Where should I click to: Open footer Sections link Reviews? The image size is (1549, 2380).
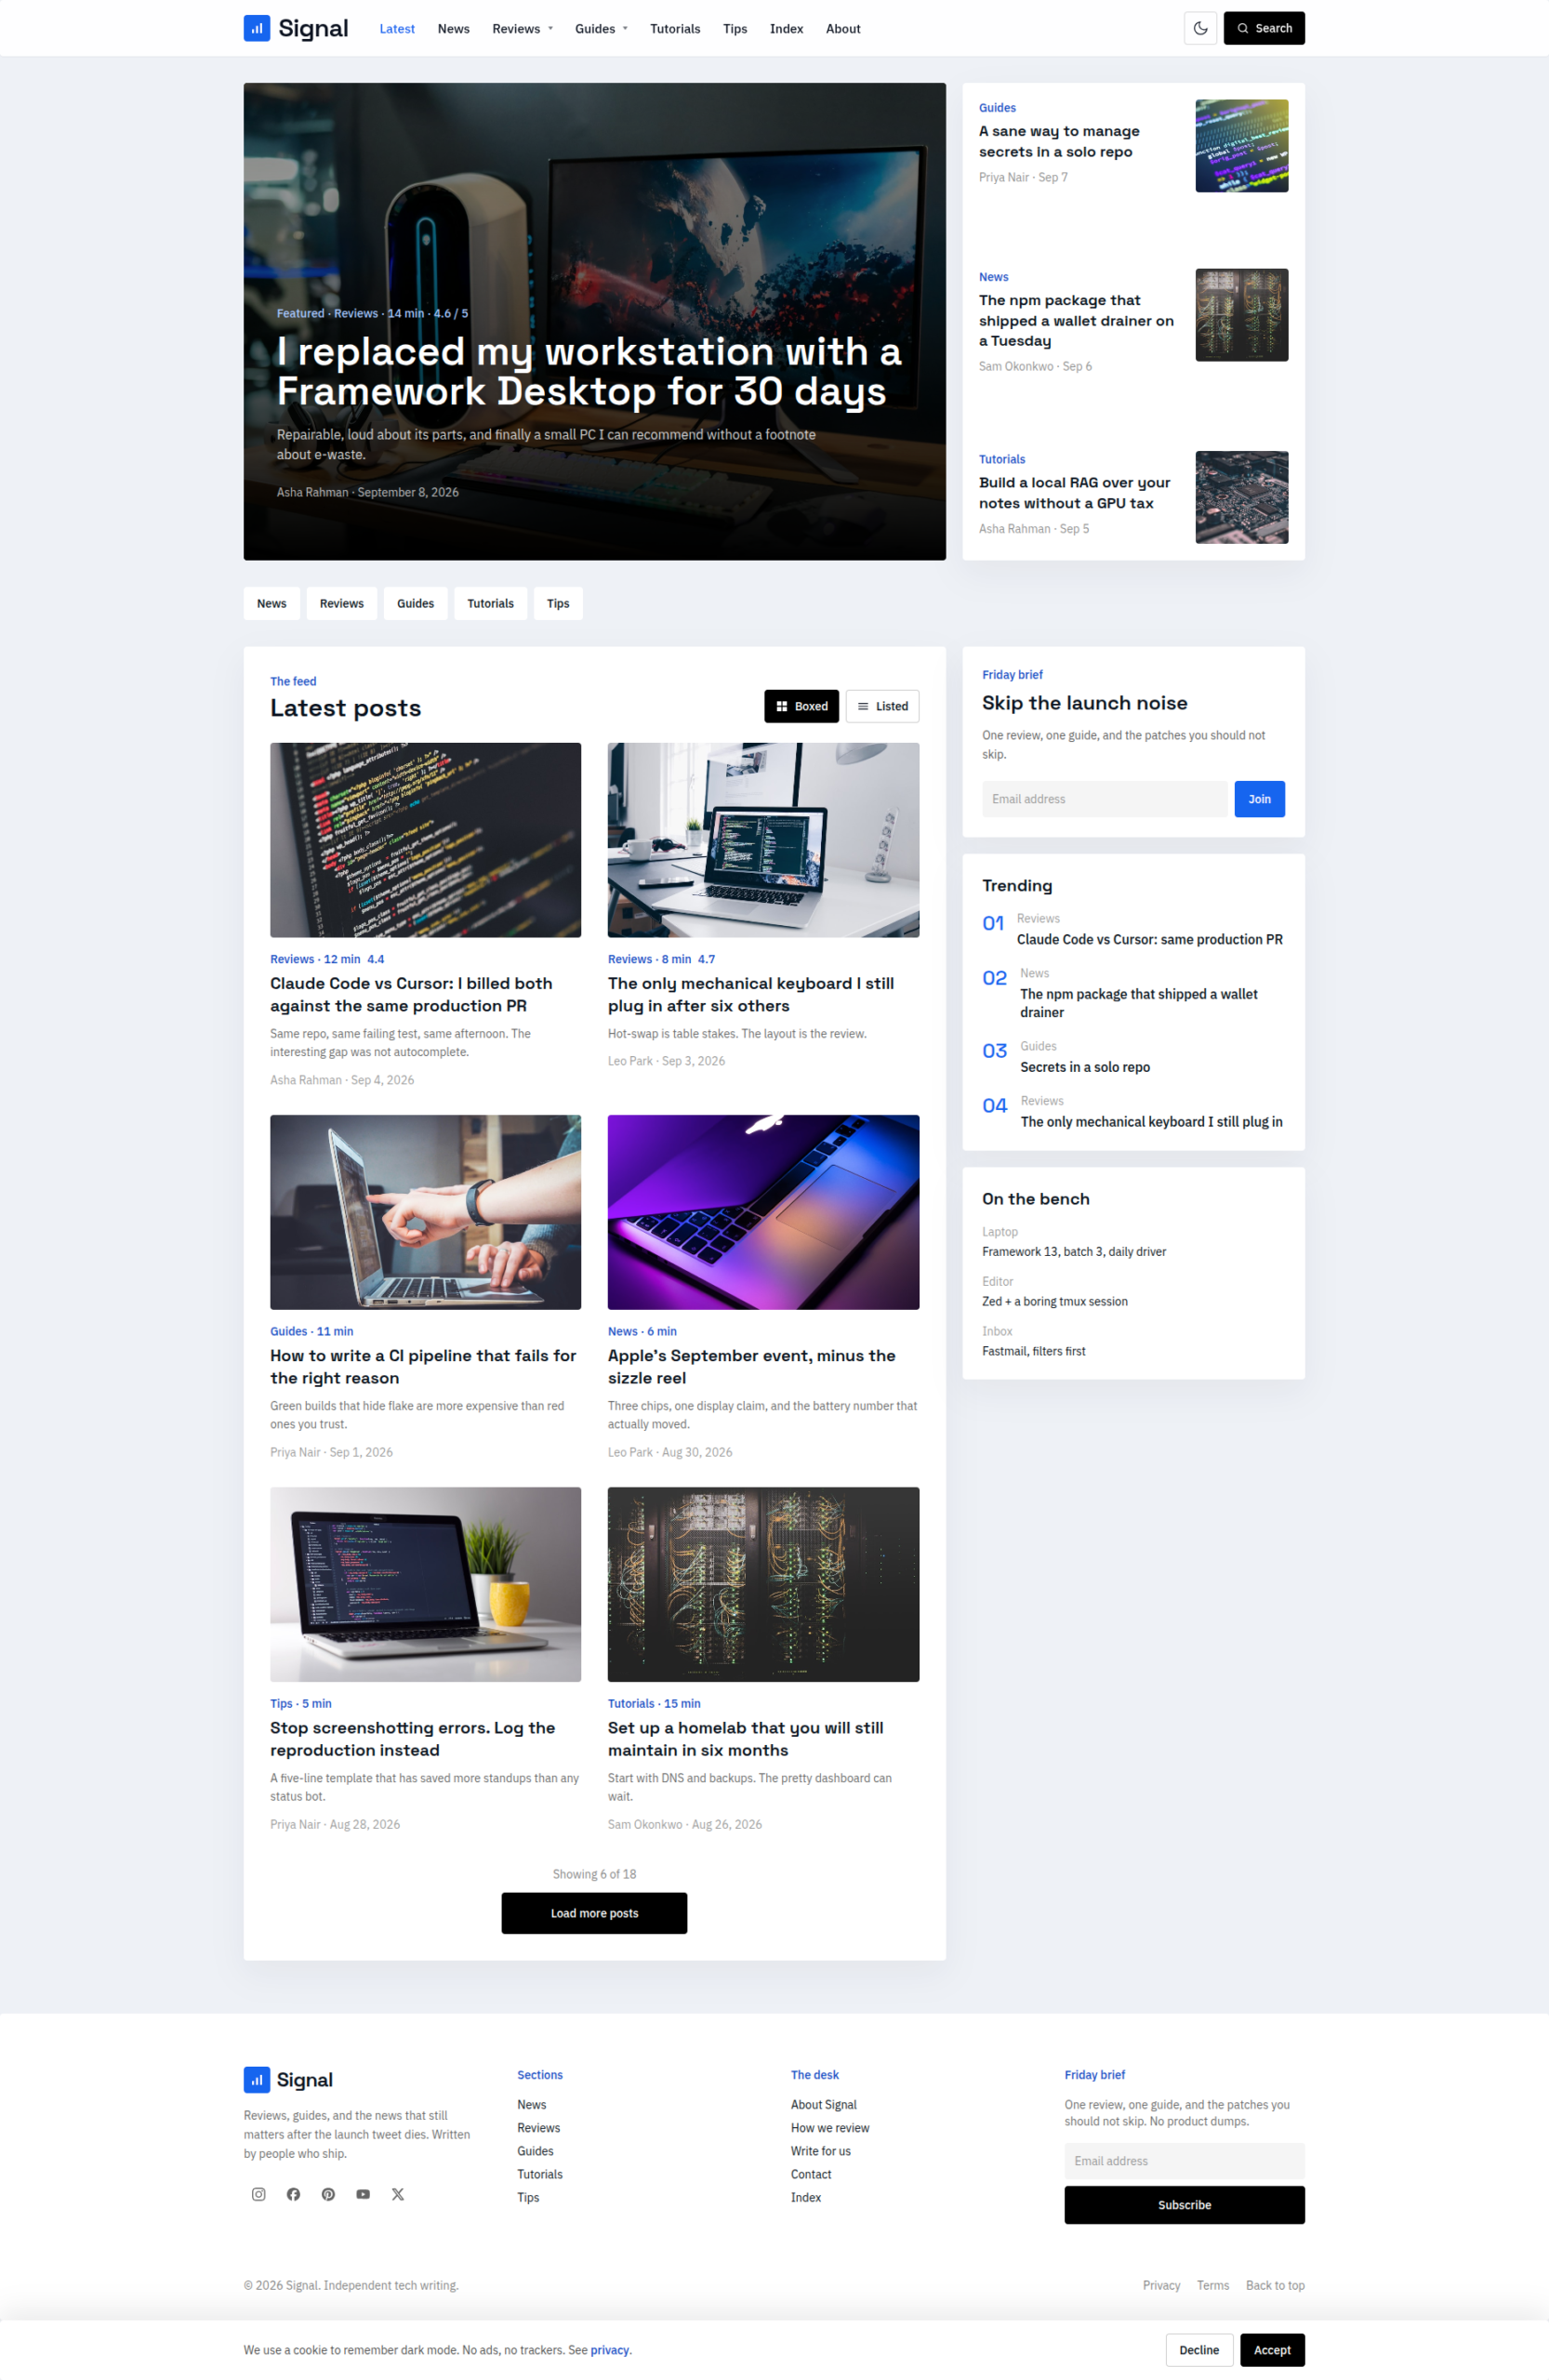point(538,2128)
